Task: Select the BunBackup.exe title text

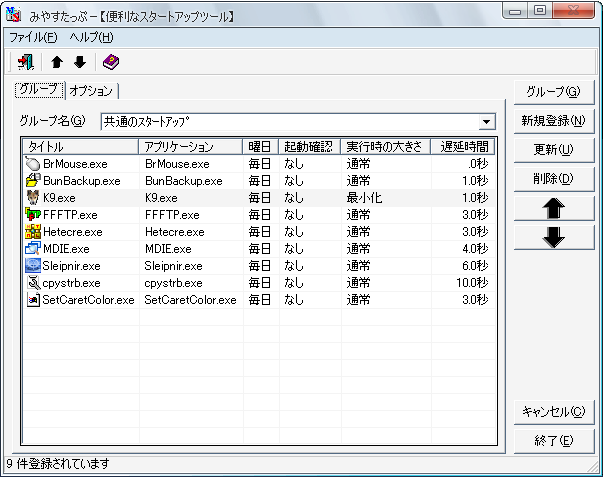Action: [82, 181]
